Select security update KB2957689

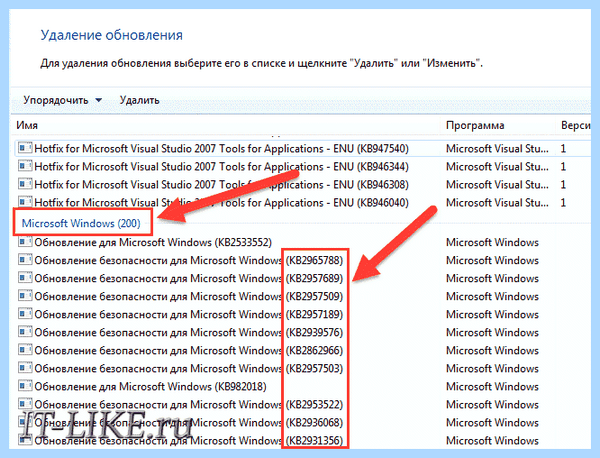(189, 278)
